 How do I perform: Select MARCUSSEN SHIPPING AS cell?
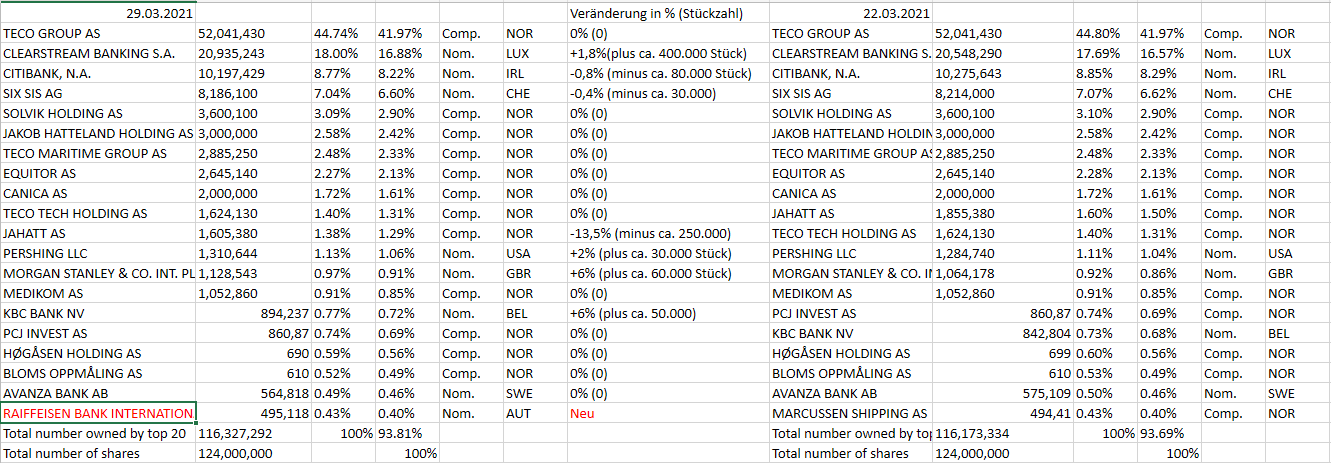point(850,413)
